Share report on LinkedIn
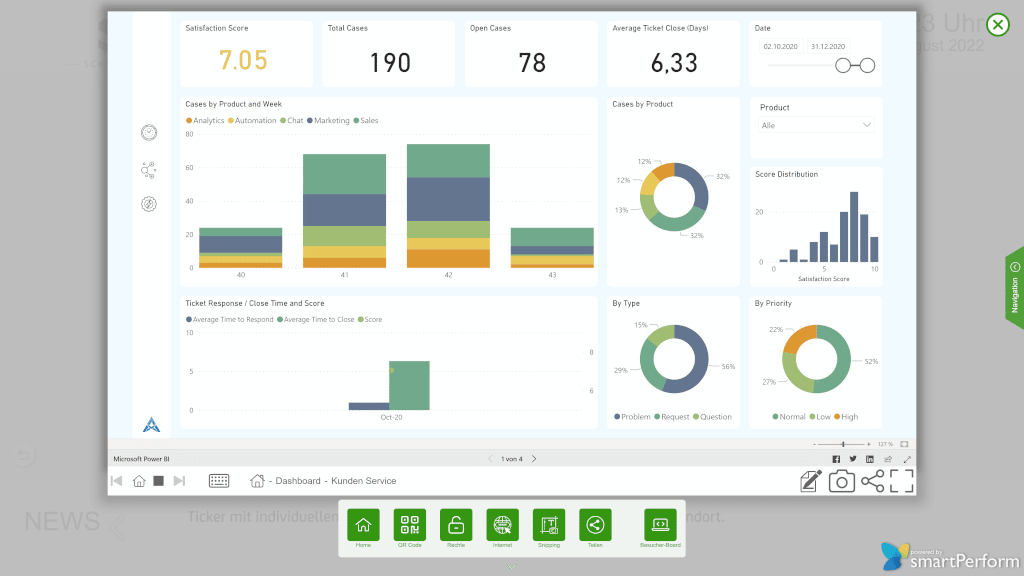 click(x=870, y=459)
